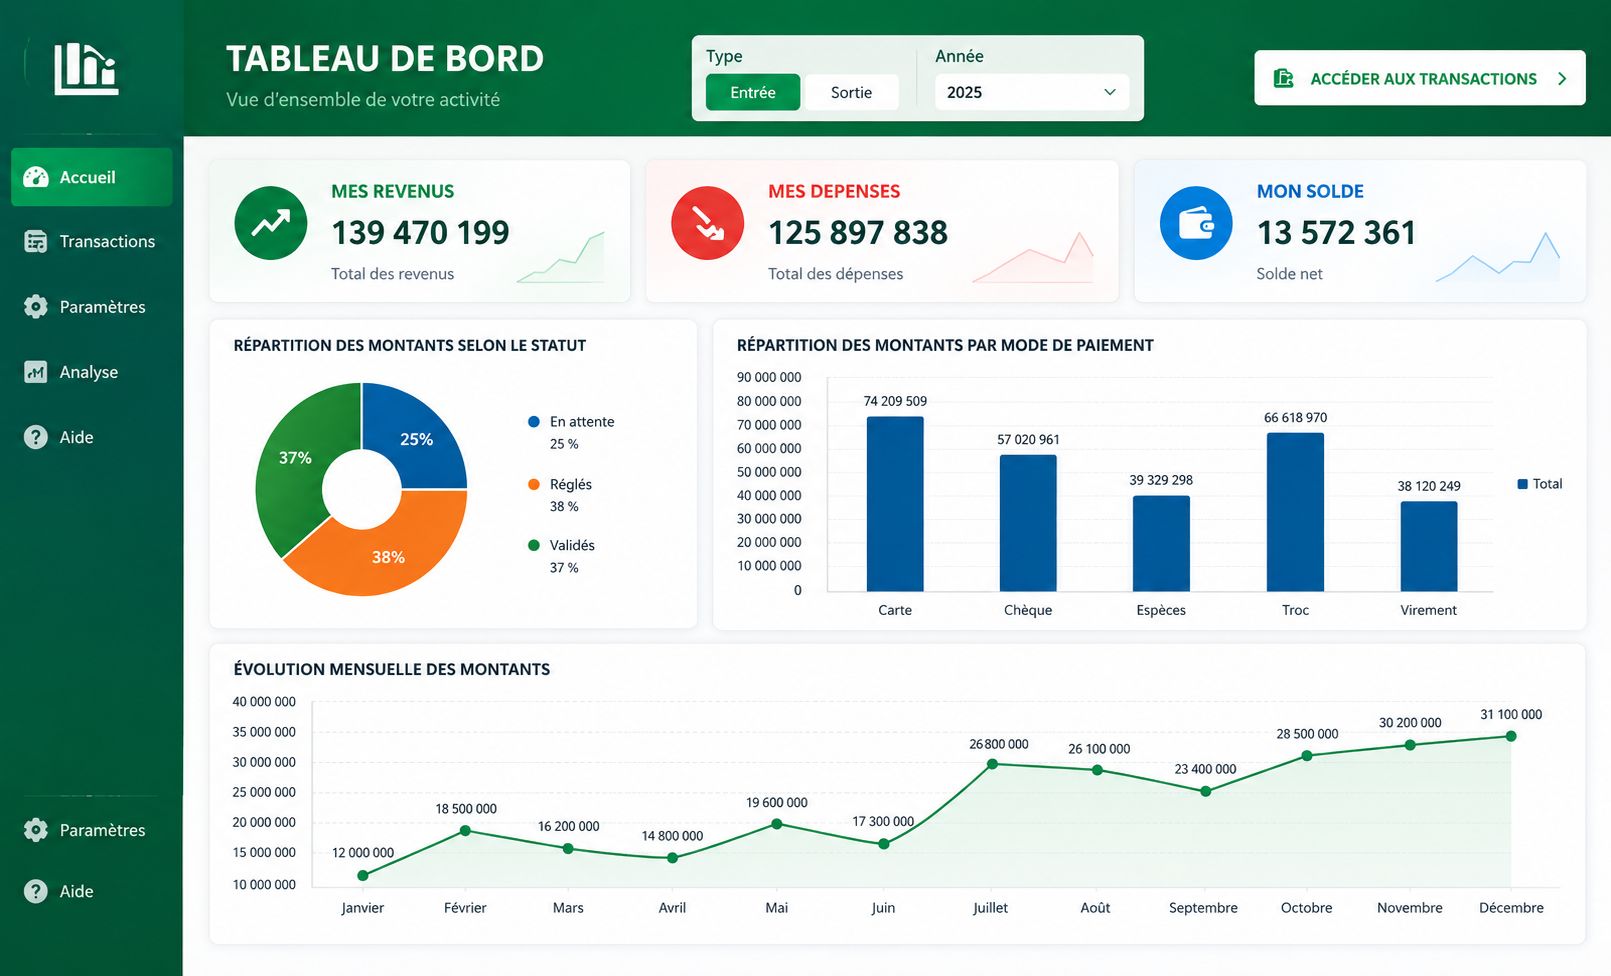Screen dimensions: 1611x976
Task: Click the Carte bar in payment chart
Action: (x=895, y=504)
